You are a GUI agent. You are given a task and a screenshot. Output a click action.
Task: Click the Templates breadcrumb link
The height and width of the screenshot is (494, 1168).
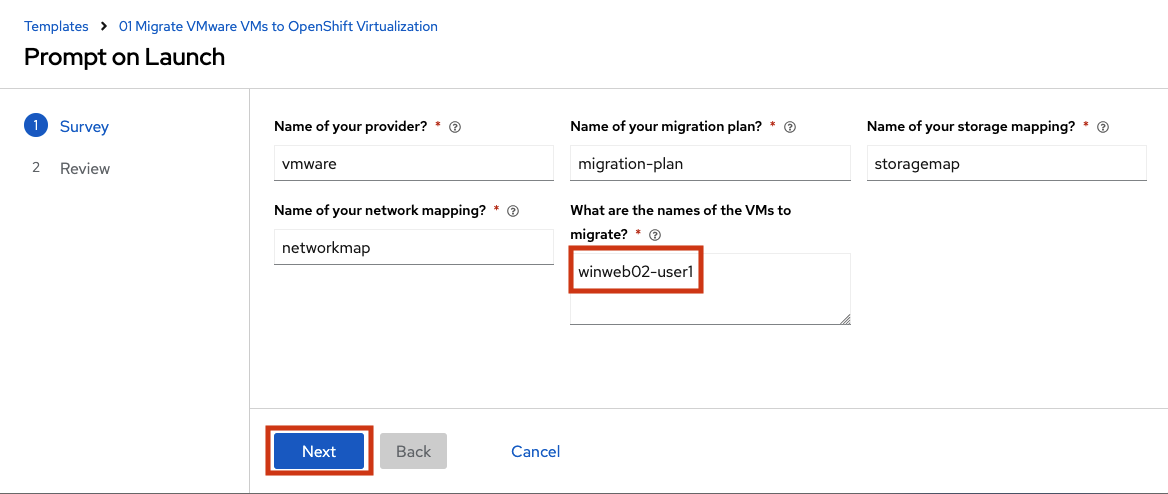(56, 26)
